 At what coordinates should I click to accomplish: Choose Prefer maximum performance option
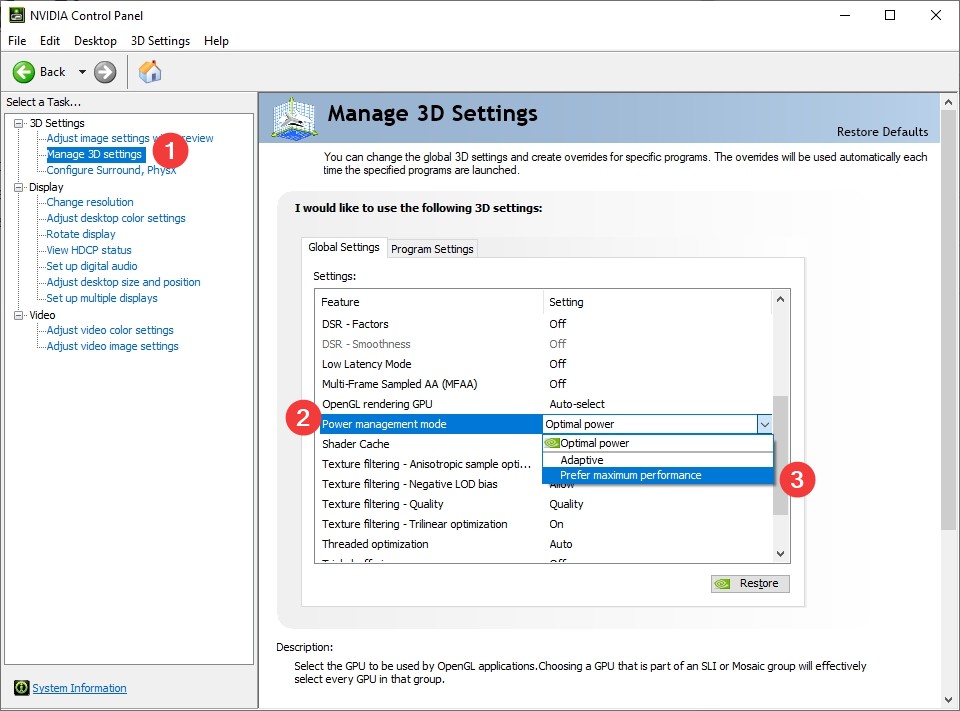(658, 475)
